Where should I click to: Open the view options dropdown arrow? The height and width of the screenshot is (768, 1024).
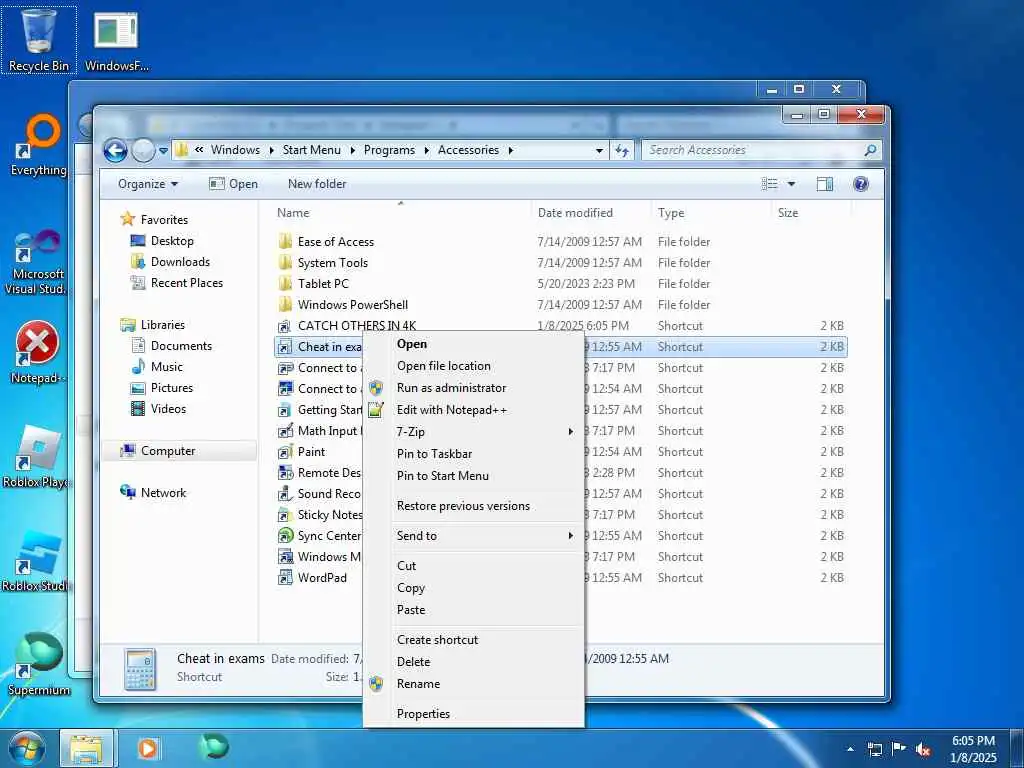tap(791, 184)
